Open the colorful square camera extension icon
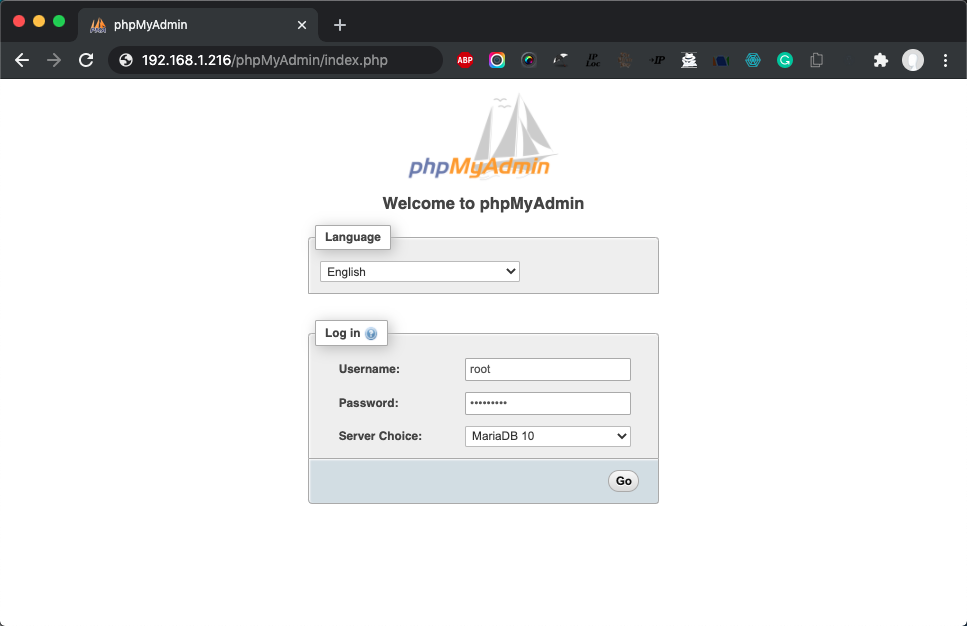This screenshot has height=626, width=967. pos(497,60)
